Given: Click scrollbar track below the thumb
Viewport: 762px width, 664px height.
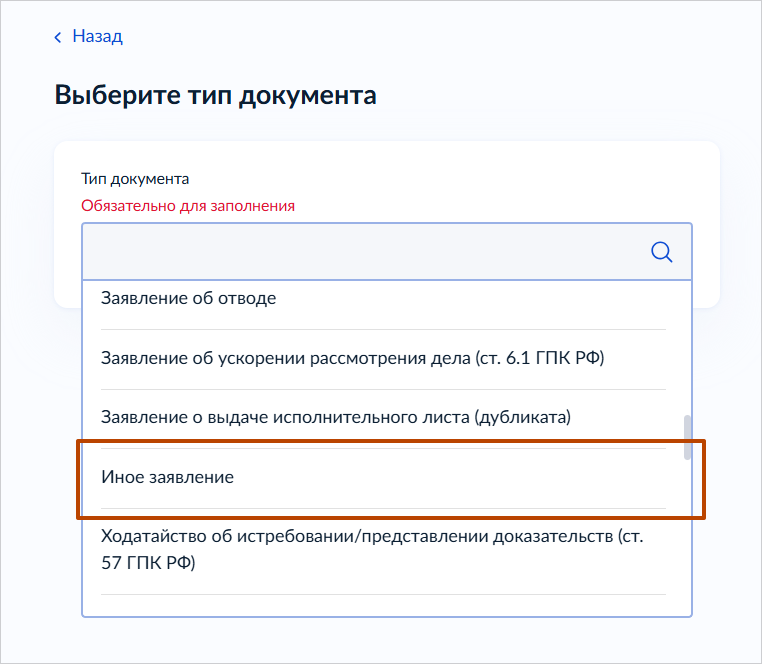Looking at the screenshot, I should [686, 540].
